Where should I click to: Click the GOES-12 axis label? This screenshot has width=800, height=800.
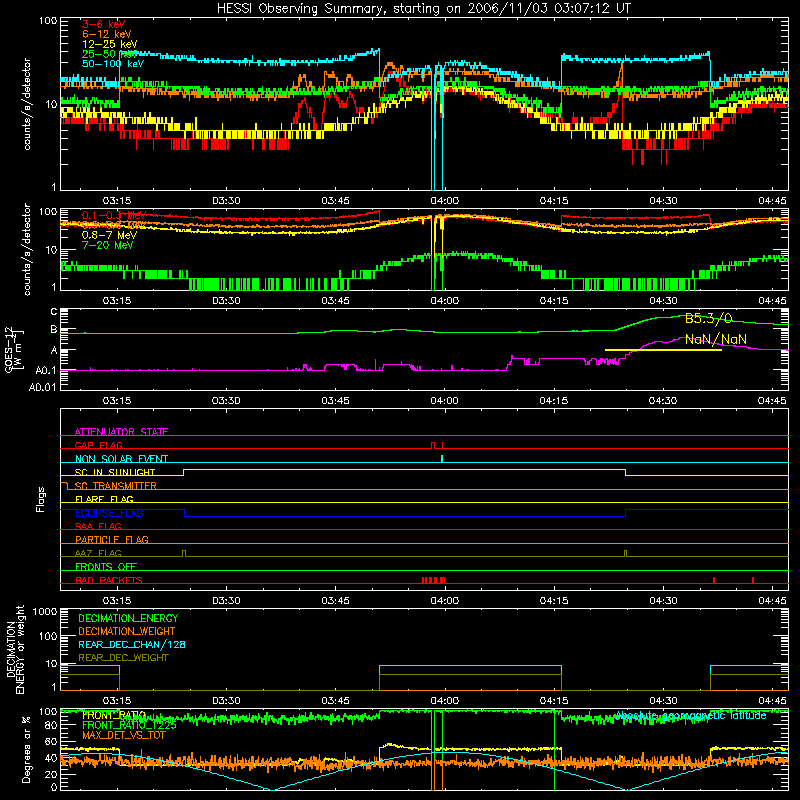coord(13,350)
